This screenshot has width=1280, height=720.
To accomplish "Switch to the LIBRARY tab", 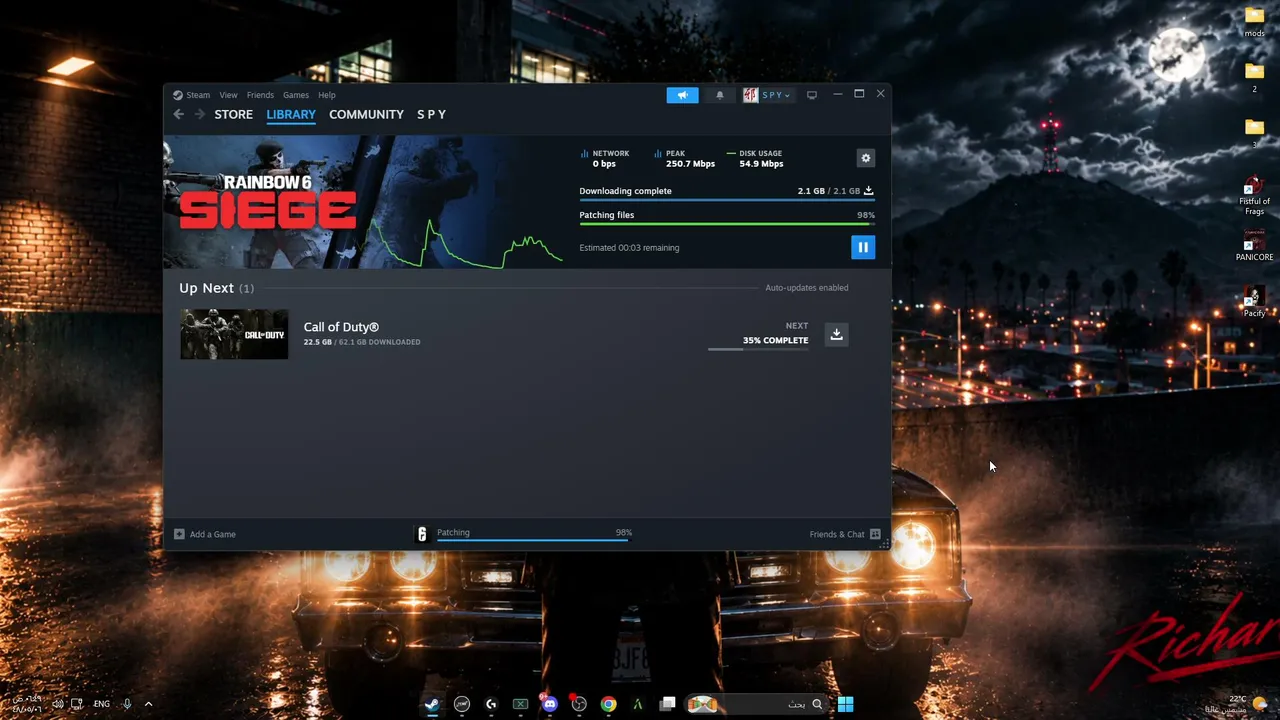I will click(x=291, y=114).
